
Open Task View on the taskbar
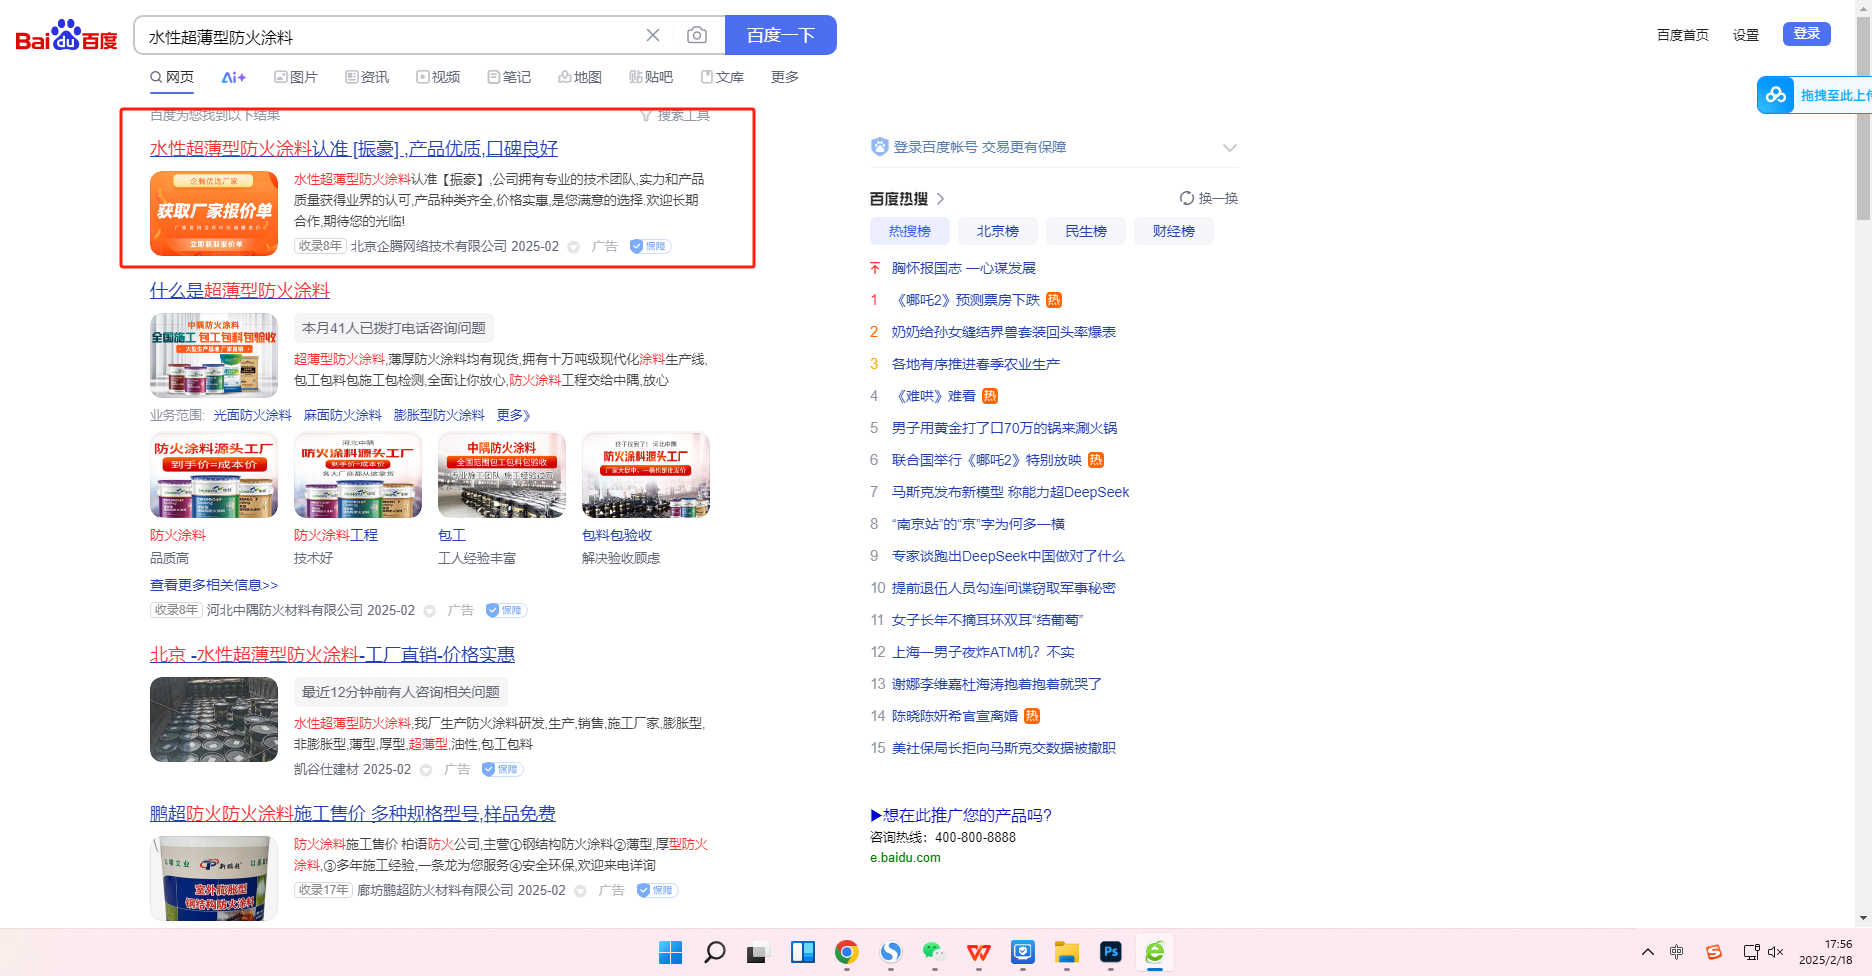[x=757, y=953]
